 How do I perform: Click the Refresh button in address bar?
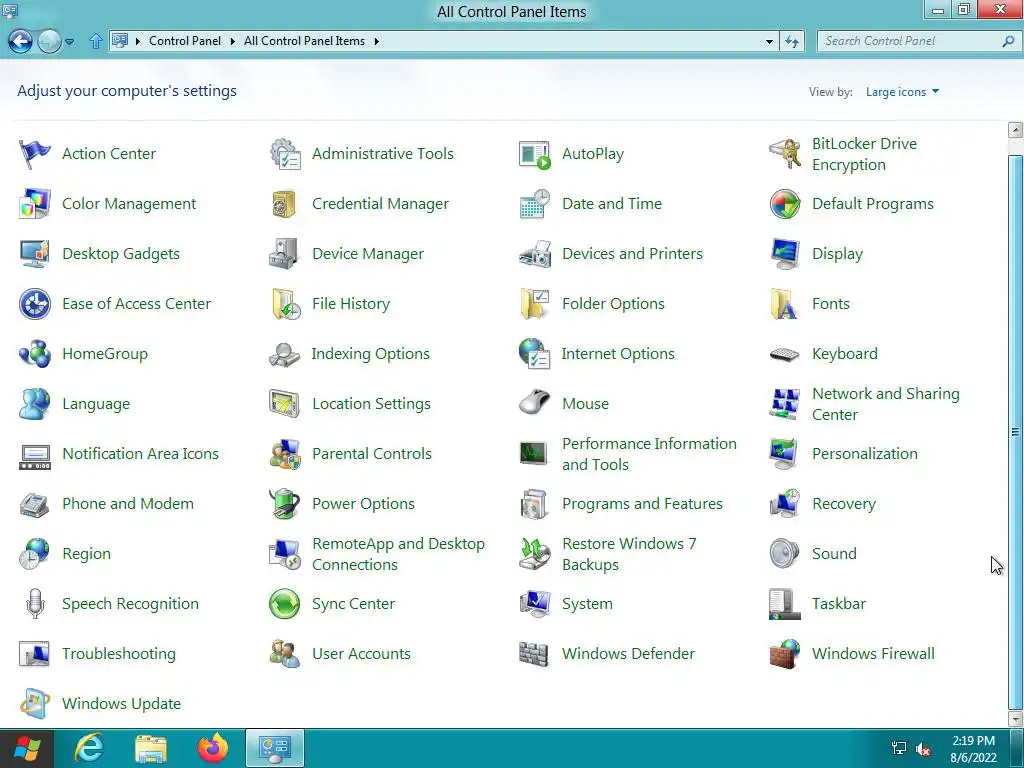[792, 41]
